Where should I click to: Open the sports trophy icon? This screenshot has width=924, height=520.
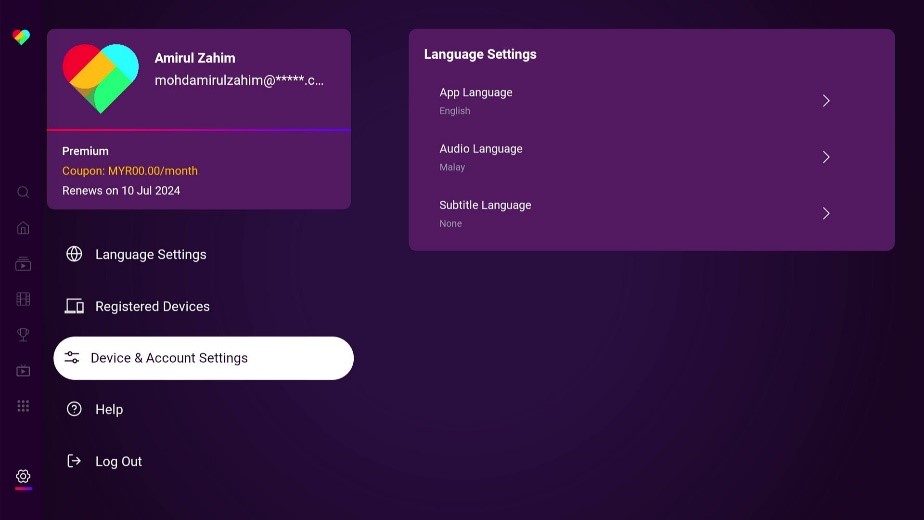(x=23, y=334)
